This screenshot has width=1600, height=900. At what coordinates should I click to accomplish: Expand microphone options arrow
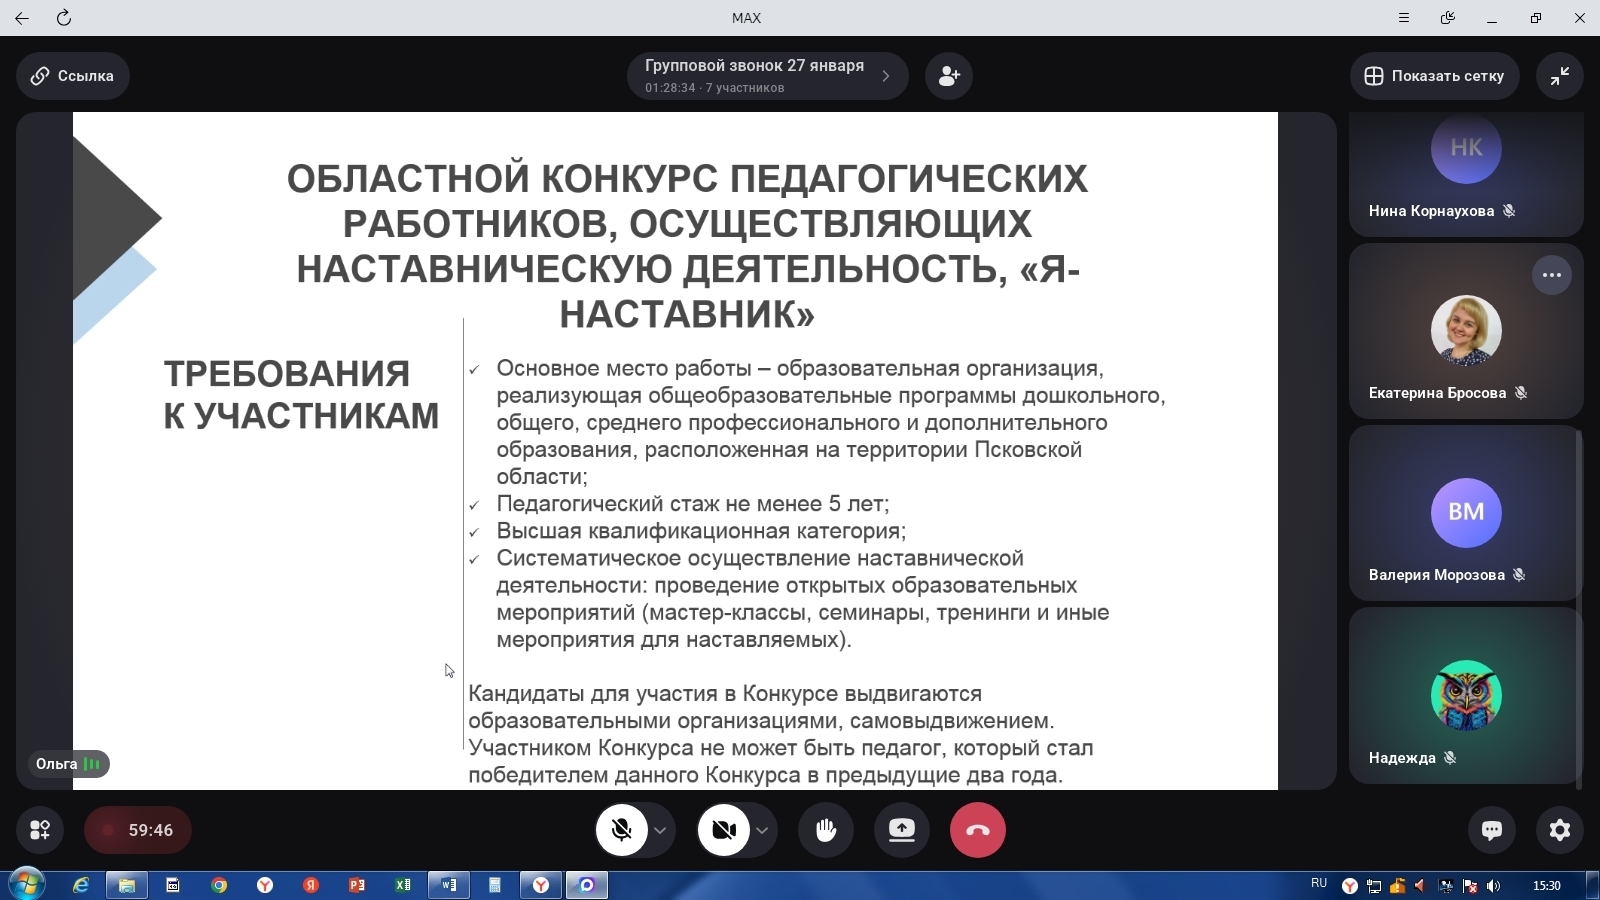point(660,830)
